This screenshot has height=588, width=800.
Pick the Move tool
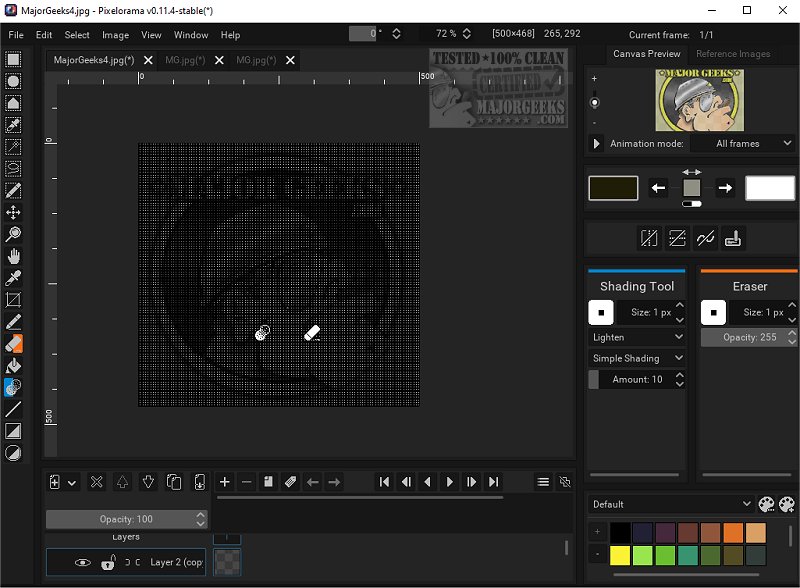tap(14, 212)
